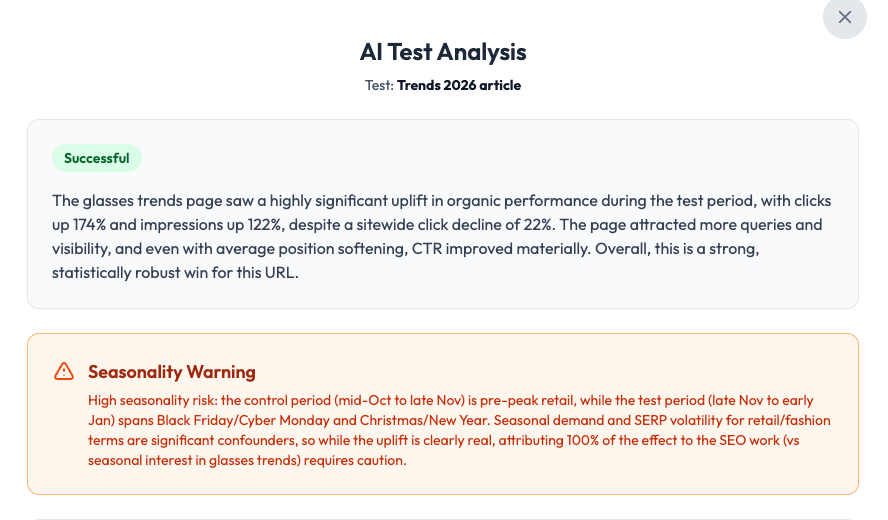
Task: Close the AI Test Analysis dialog
Action: coord(845,17)
